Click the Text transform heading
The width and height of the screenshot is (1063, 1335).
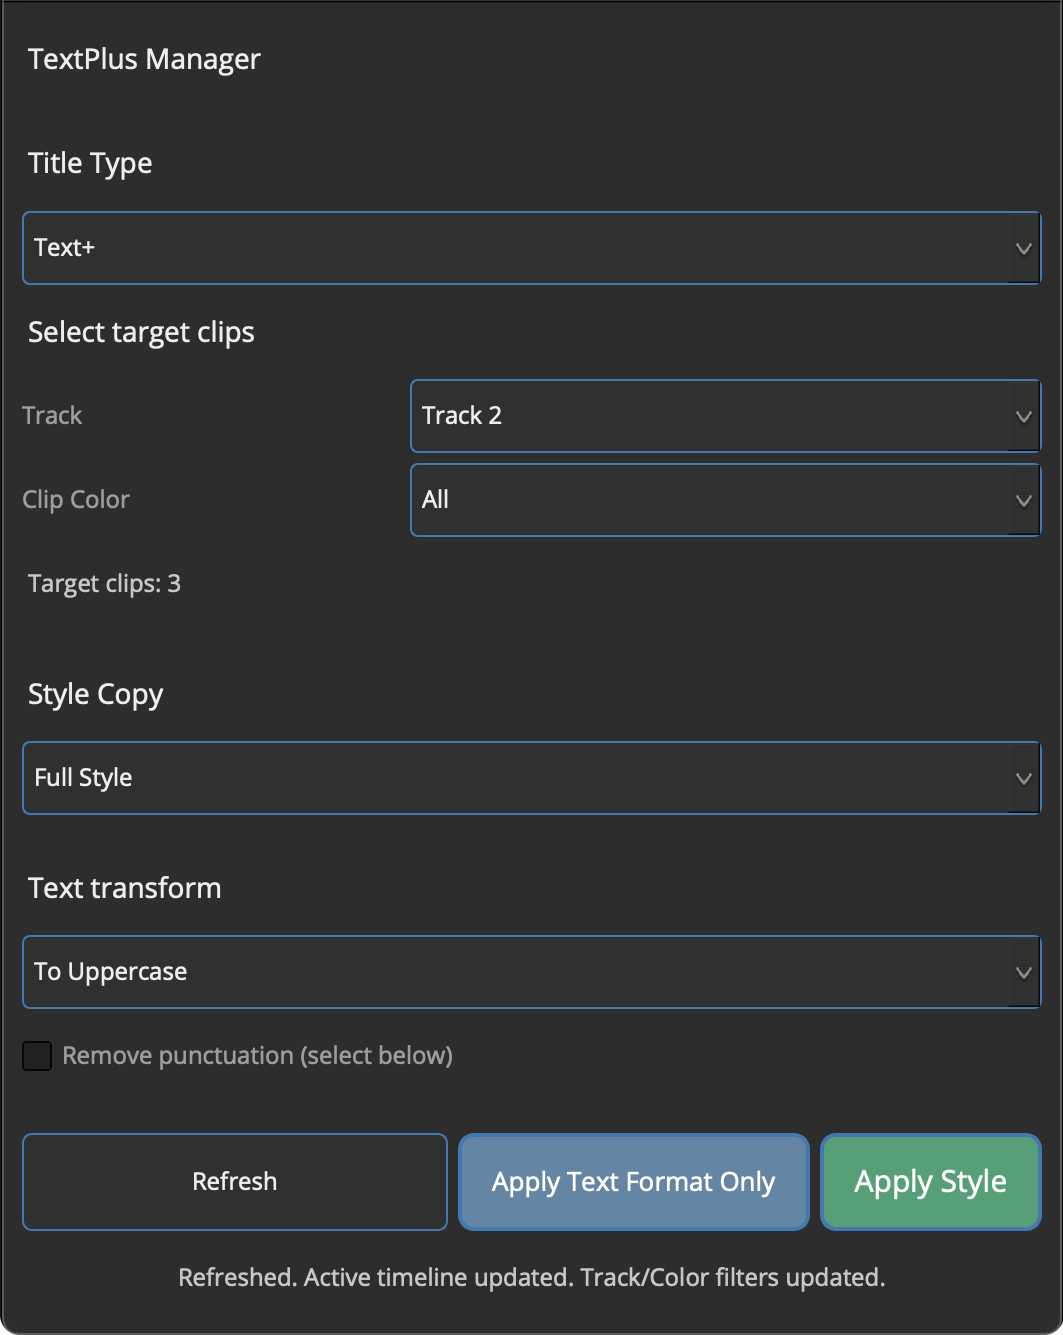point(124,888)
